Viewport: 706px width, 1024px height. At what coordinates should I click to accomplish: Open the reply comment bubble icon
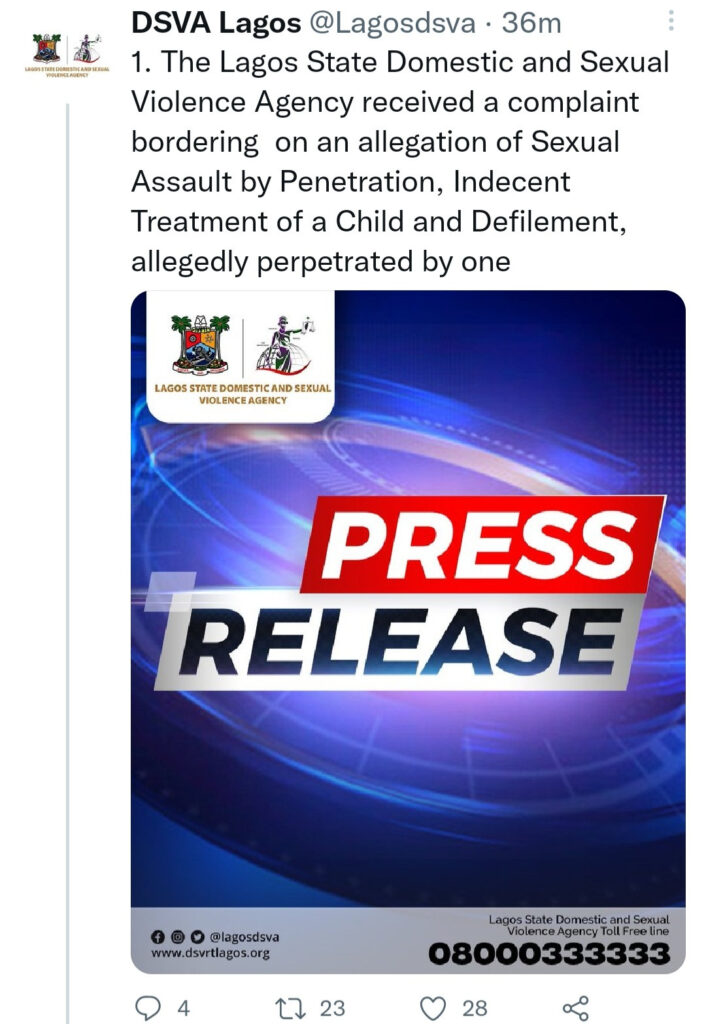point(148,1008)
